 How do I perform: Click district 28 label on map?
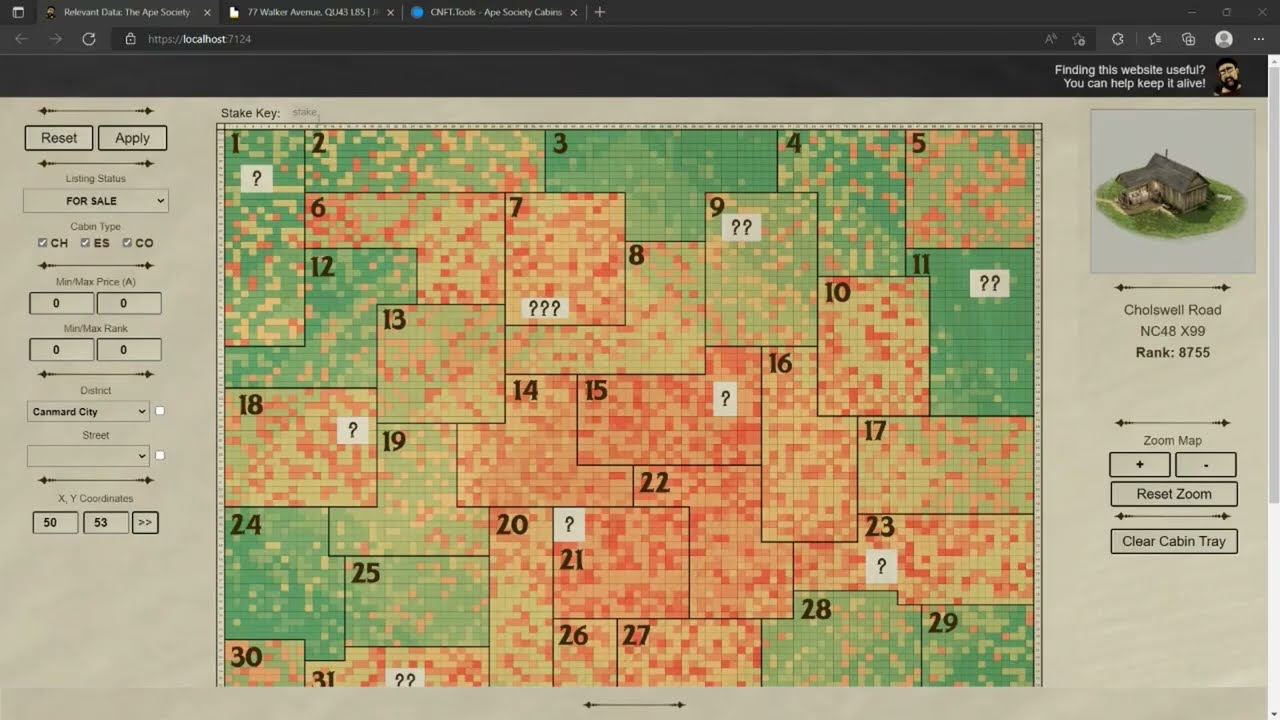[x=816, y=609]
